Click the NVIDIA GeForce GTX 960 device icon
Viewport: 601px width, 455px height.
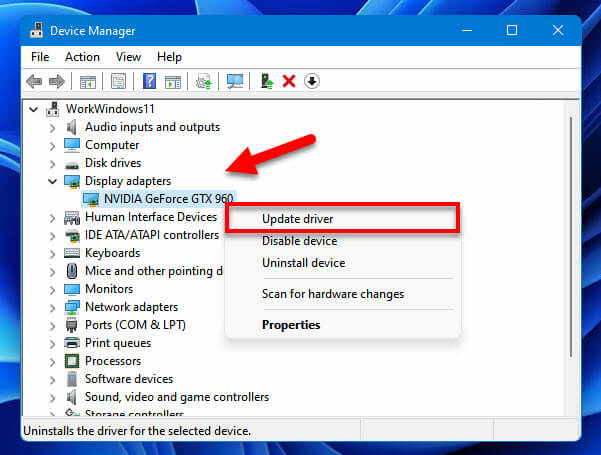tap(91, 200)
